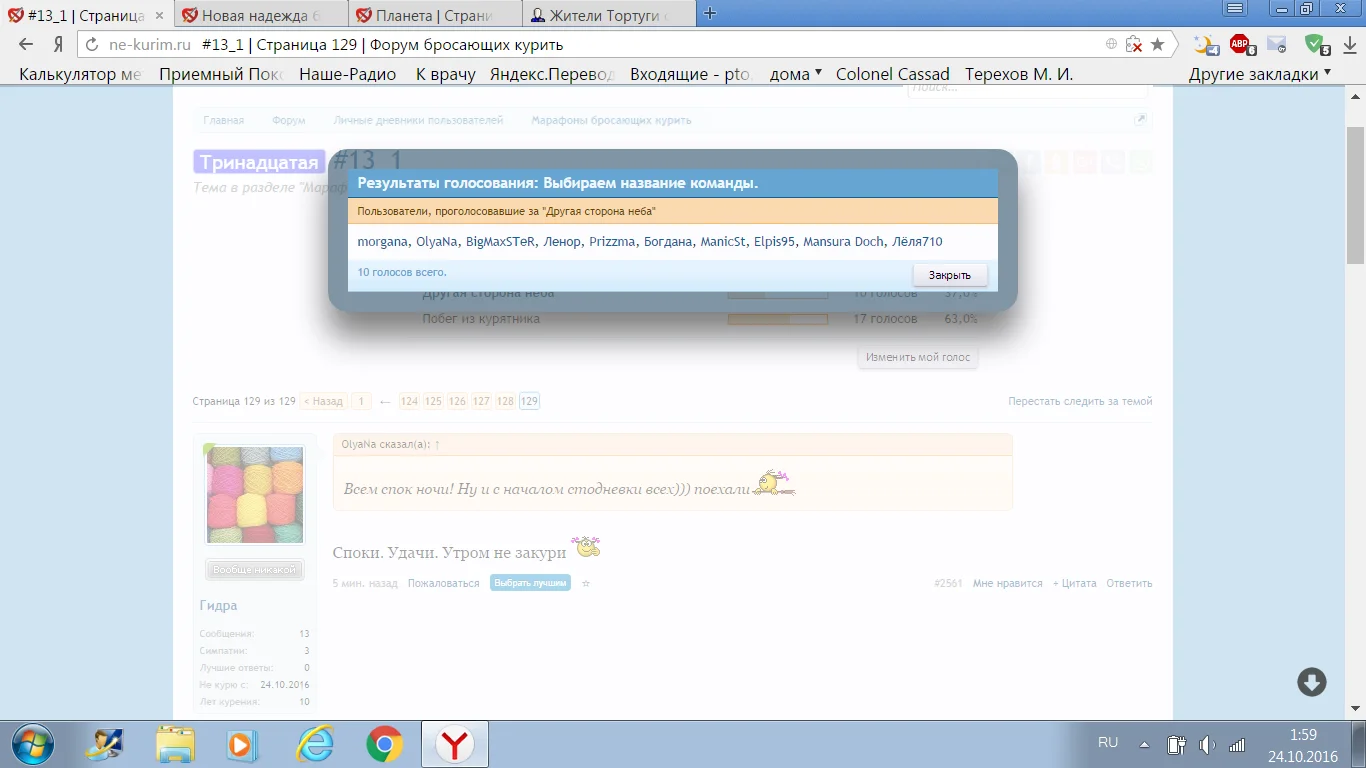This screenshot has height=768, width=1366.
Task: Open the 'Калькулятор' bookmark
Action: 81,74
